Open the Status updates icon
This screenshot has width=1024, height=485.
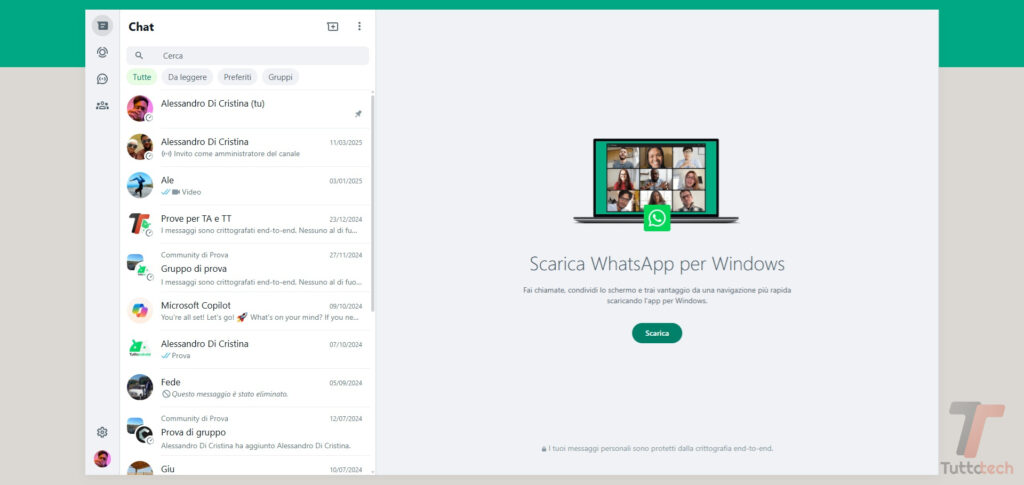[102, 52]
